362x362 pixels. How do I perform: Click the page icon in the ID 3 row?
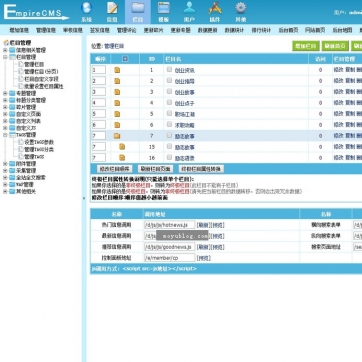117,92
